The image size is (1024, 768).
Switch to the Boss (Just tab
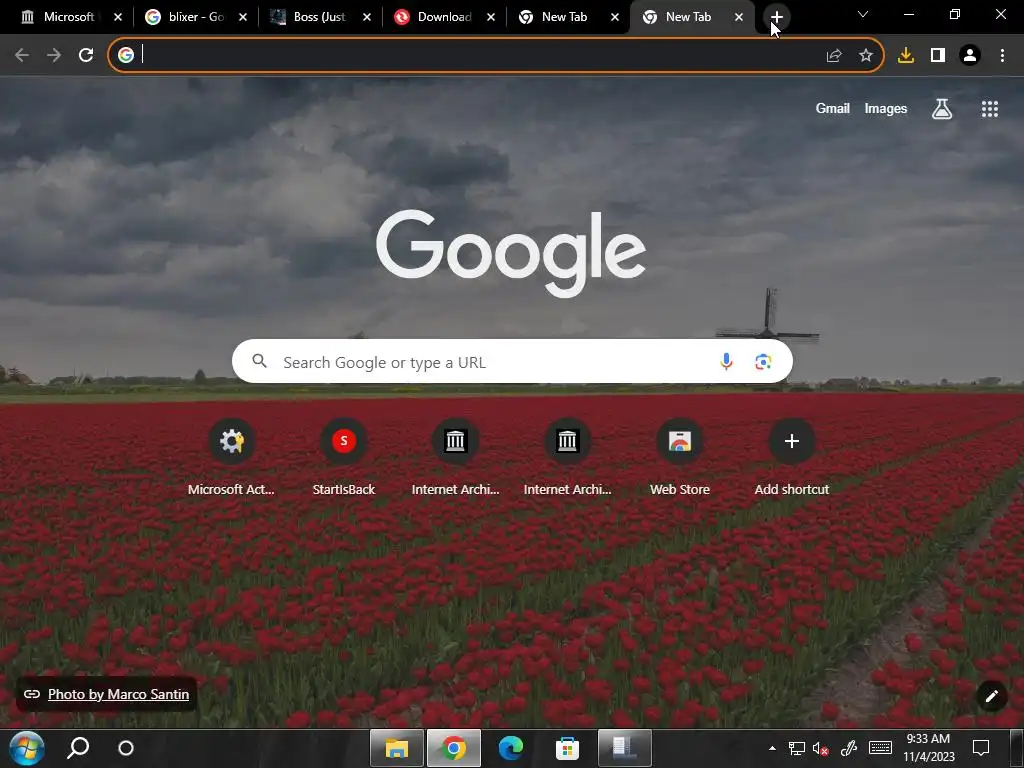319,17
